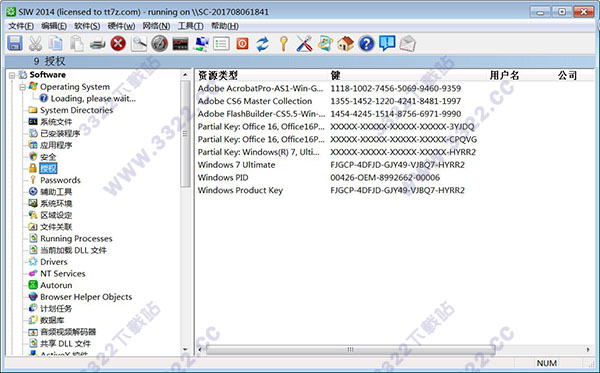The height and width of the screenshot is (373, 600).
Task: Click the 用户名 column header
Action: pos(504,75)
